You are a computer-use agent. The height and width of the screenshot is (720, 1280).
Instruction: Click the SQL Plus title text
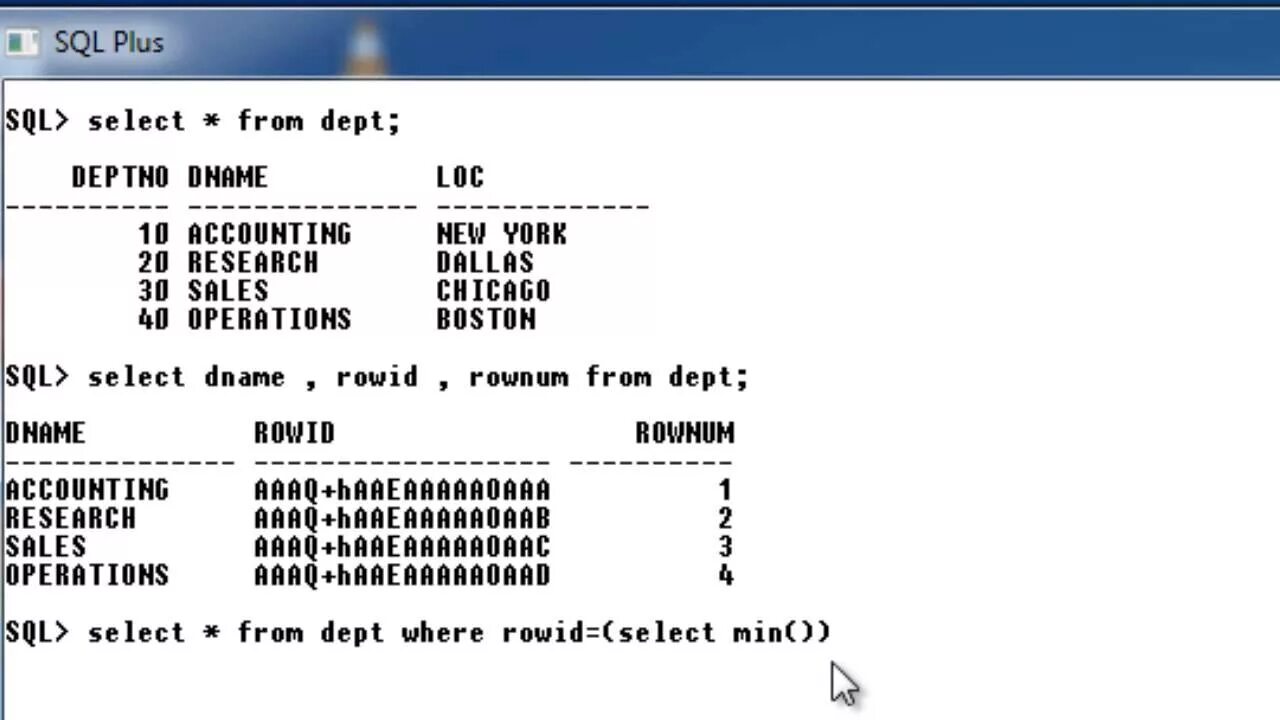pyautogui.click(x=108, y=43)
